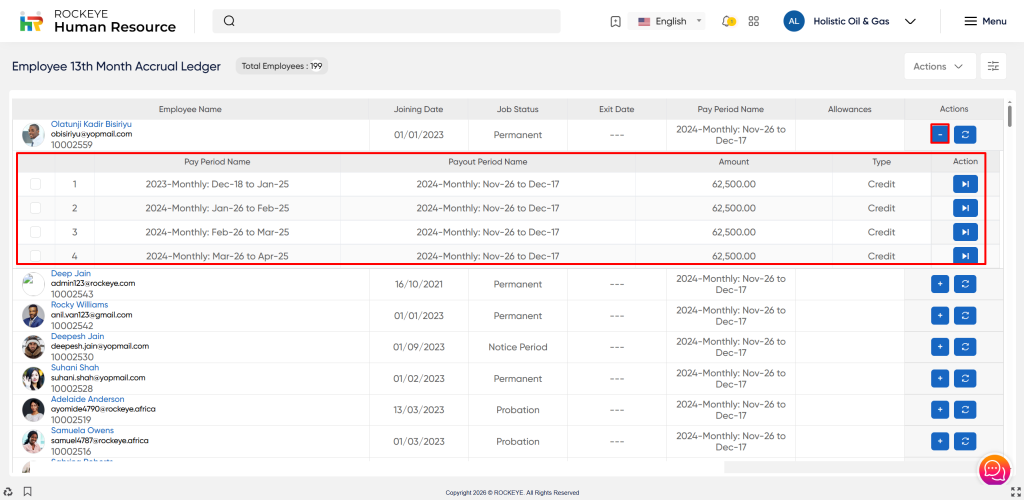Click refresh icon for Olatunji Kadir Bisiriyu
1024x500 pixels.
pos(965,134)
